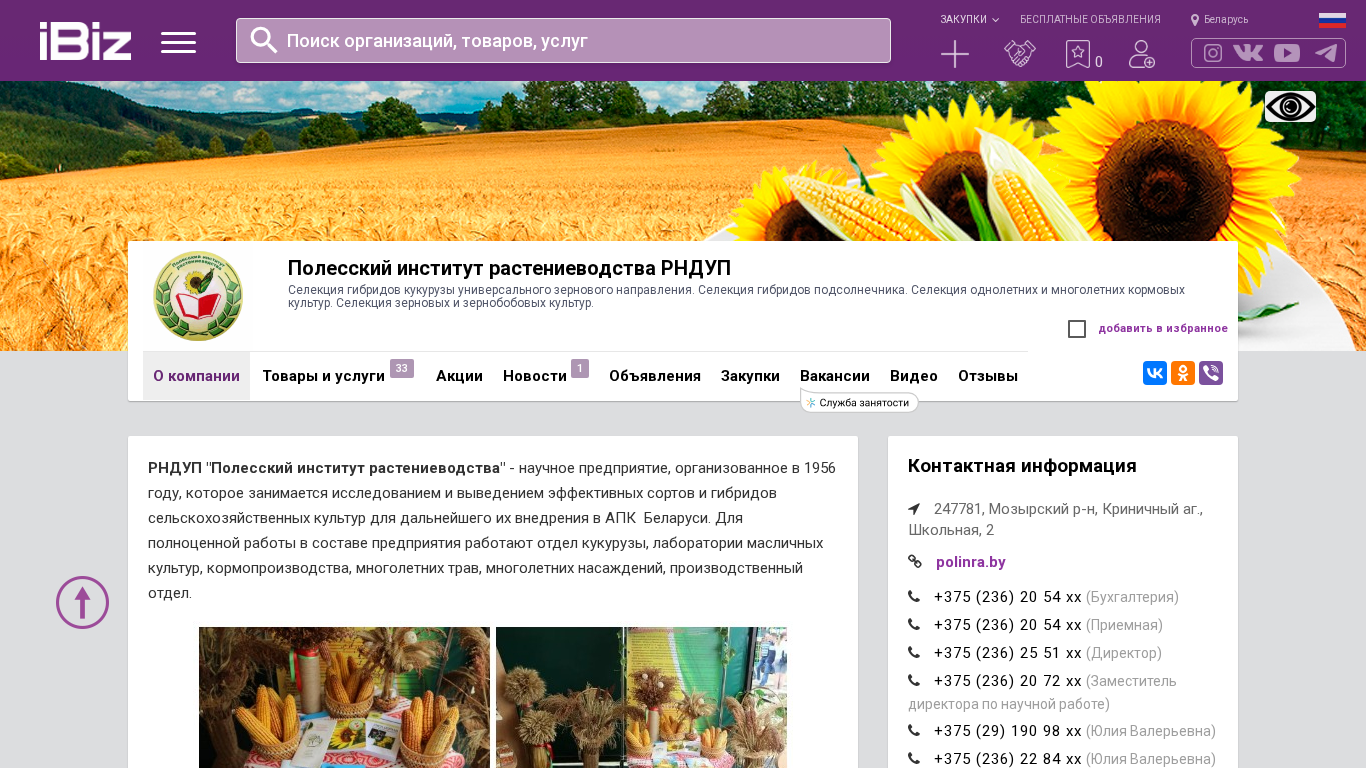1366x768 pixels.
Task: Click the address location arrow icon
Action: pyautogui.click(x=914, y=509)
